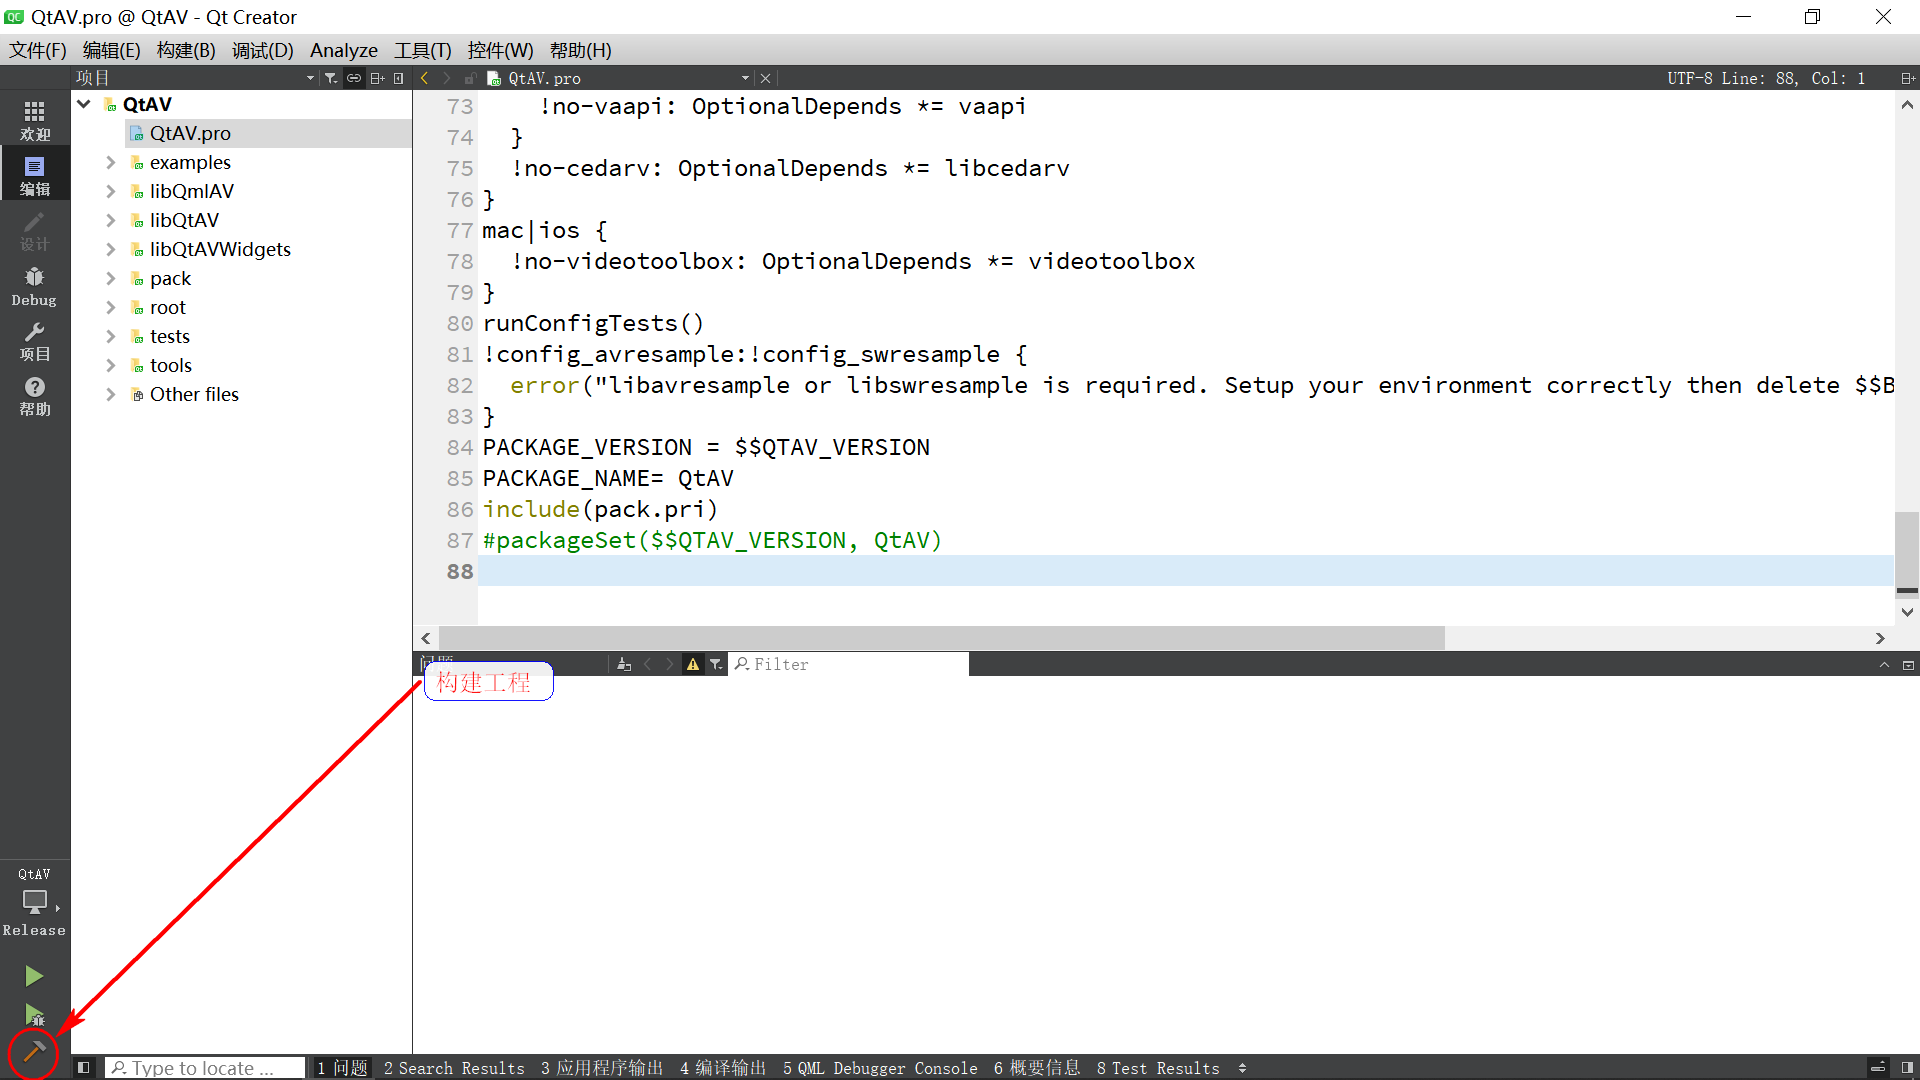Click the editor horizontal scrollbar
The height and width of the screenshot is (1080, 1920).
tap(940, 638)
